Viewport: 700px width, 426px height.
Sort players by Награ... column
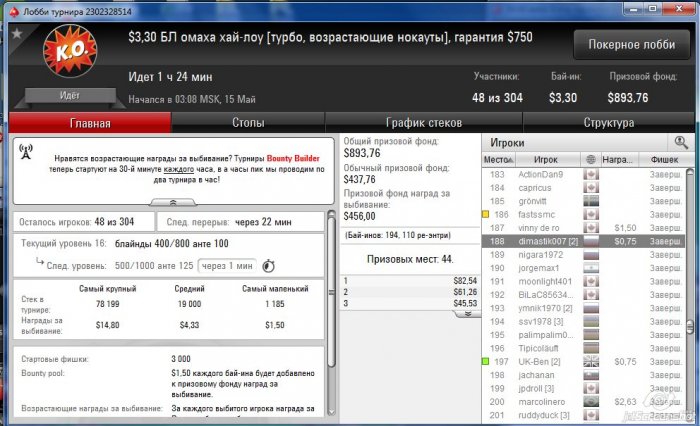click(619, 159)
